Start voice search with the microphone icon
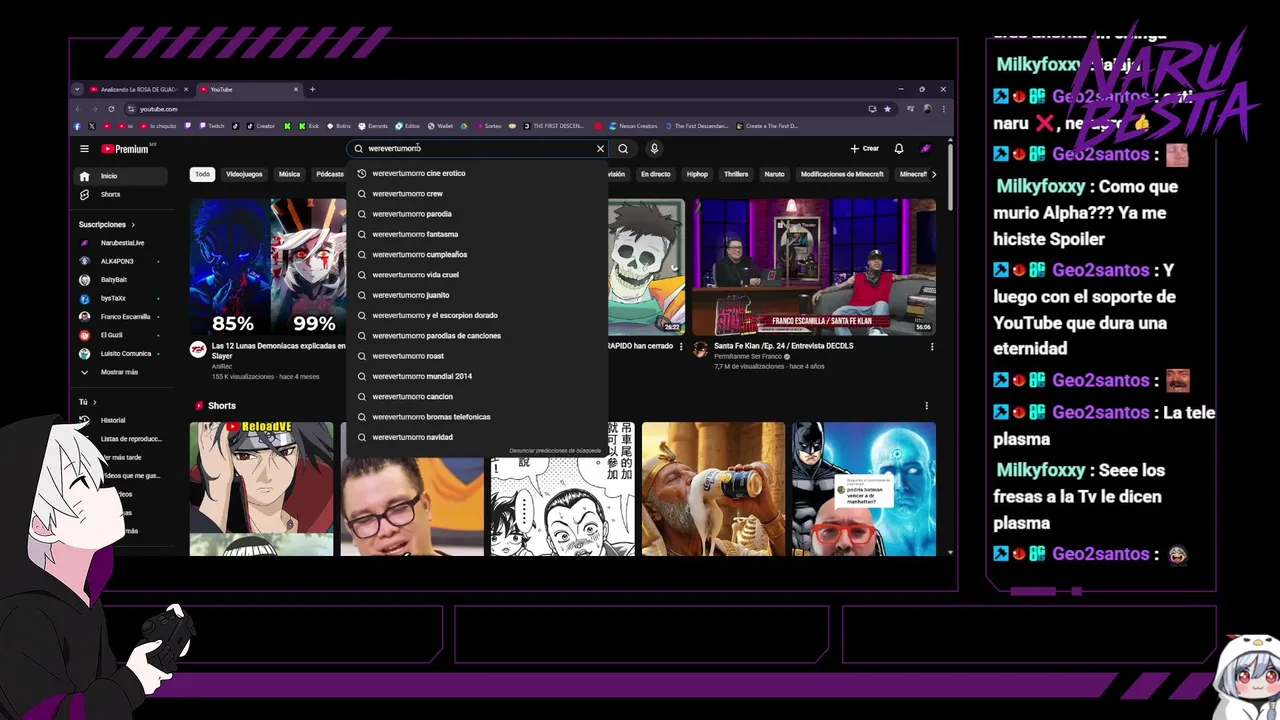Image resolution: width=1280 pixels, height=720 pixels. point(654,148)
